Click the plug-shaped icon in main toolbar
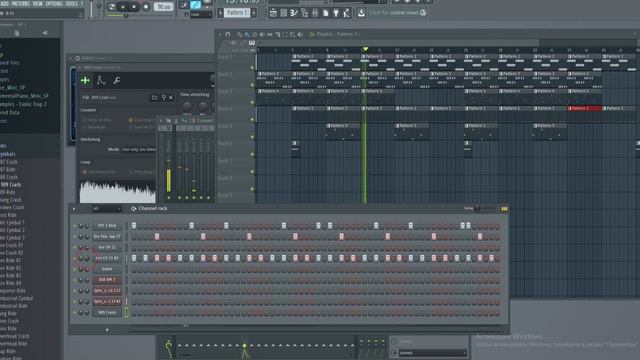The height and width of the screenshot is (360, 640). 336,13
